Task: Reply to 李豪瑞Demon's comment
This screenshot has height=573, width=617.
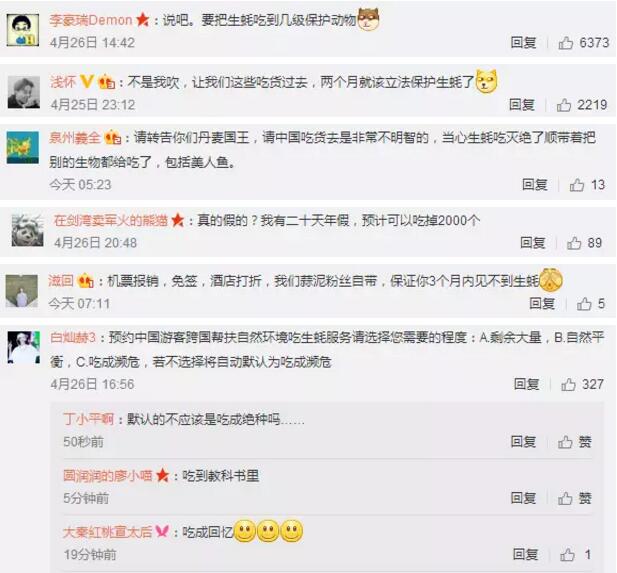Action: (523, 43)
